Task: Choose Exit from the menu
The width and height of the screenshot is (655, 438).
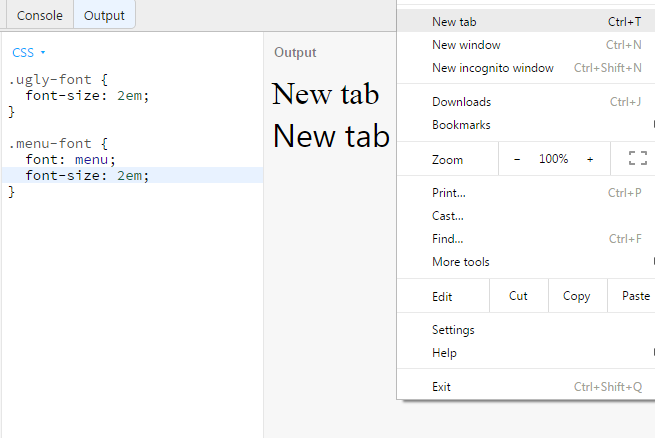Action: pyautogui.click(x=526, y=387)
